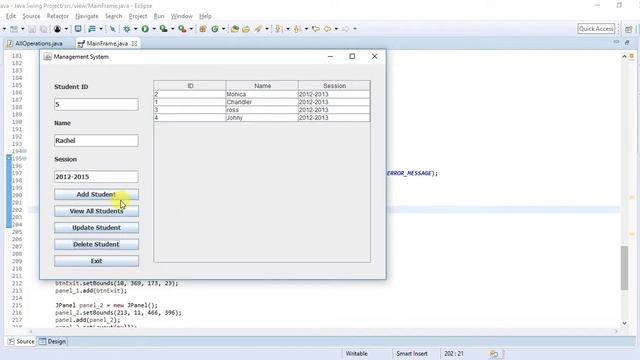The image size is (640, 360).
Task: Click the ID column header
Action: [190, 86]
